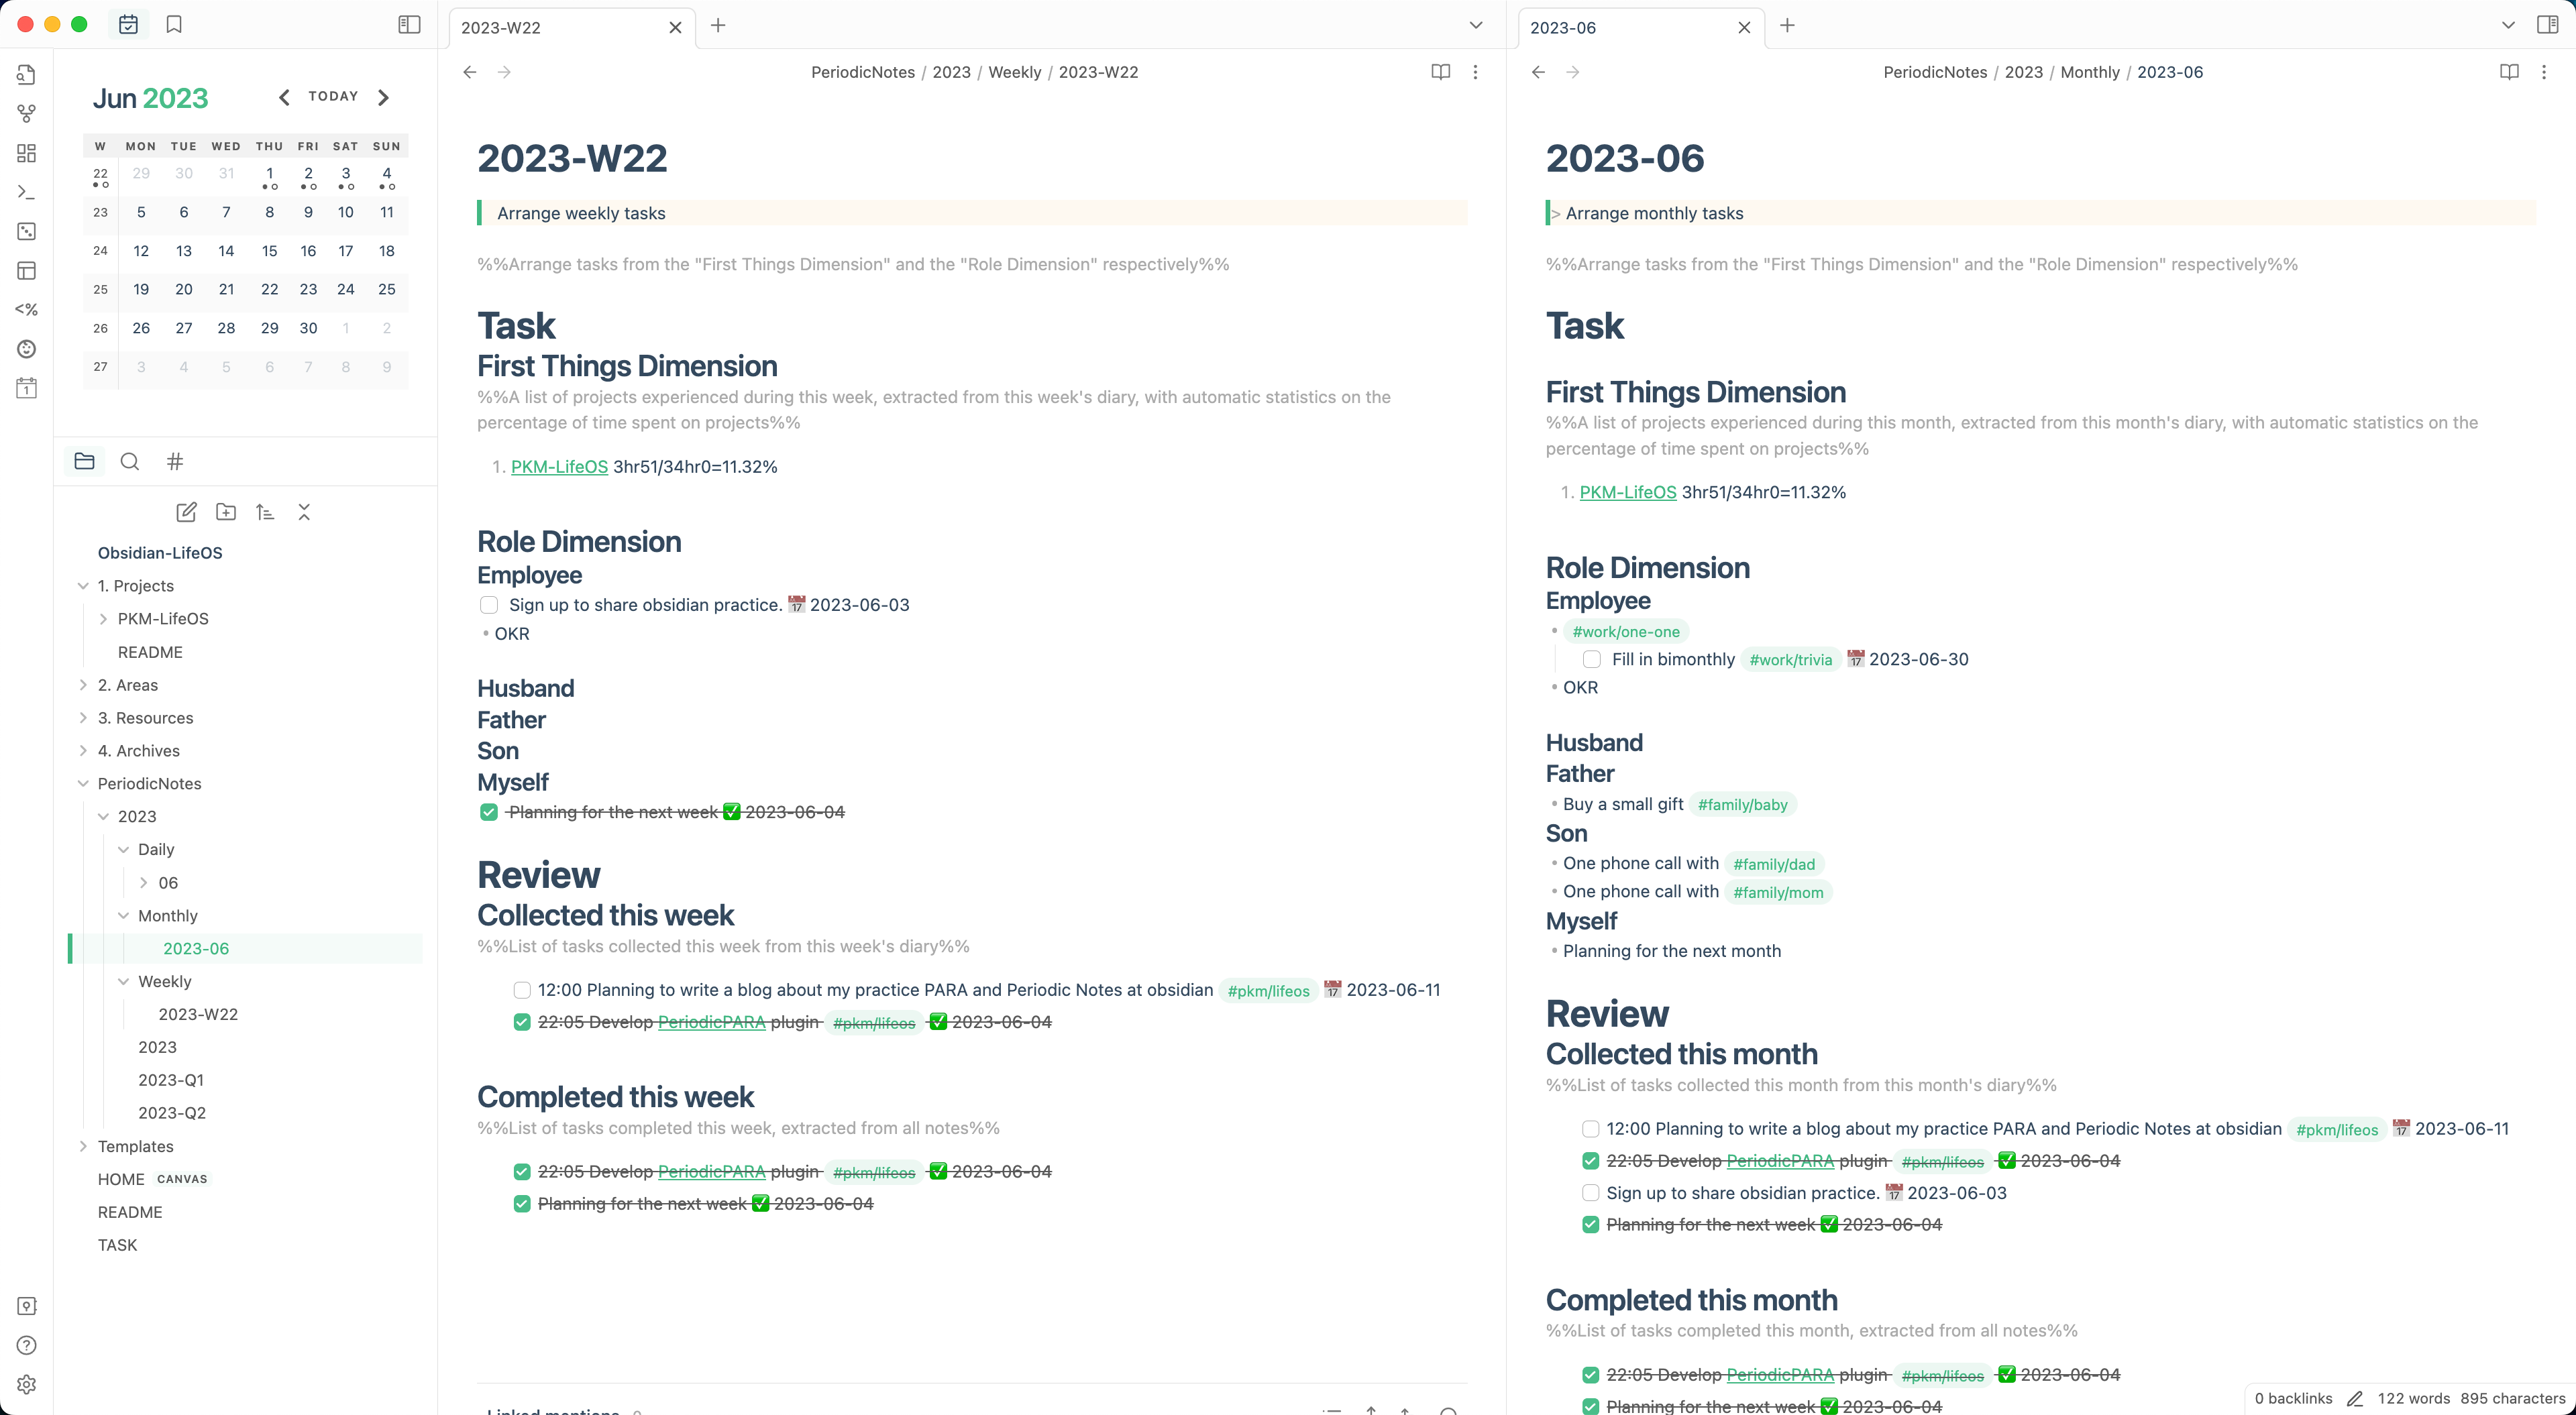2576x1415 pixels.
Task: Click the command palette terminal icon
Action: 27,192
